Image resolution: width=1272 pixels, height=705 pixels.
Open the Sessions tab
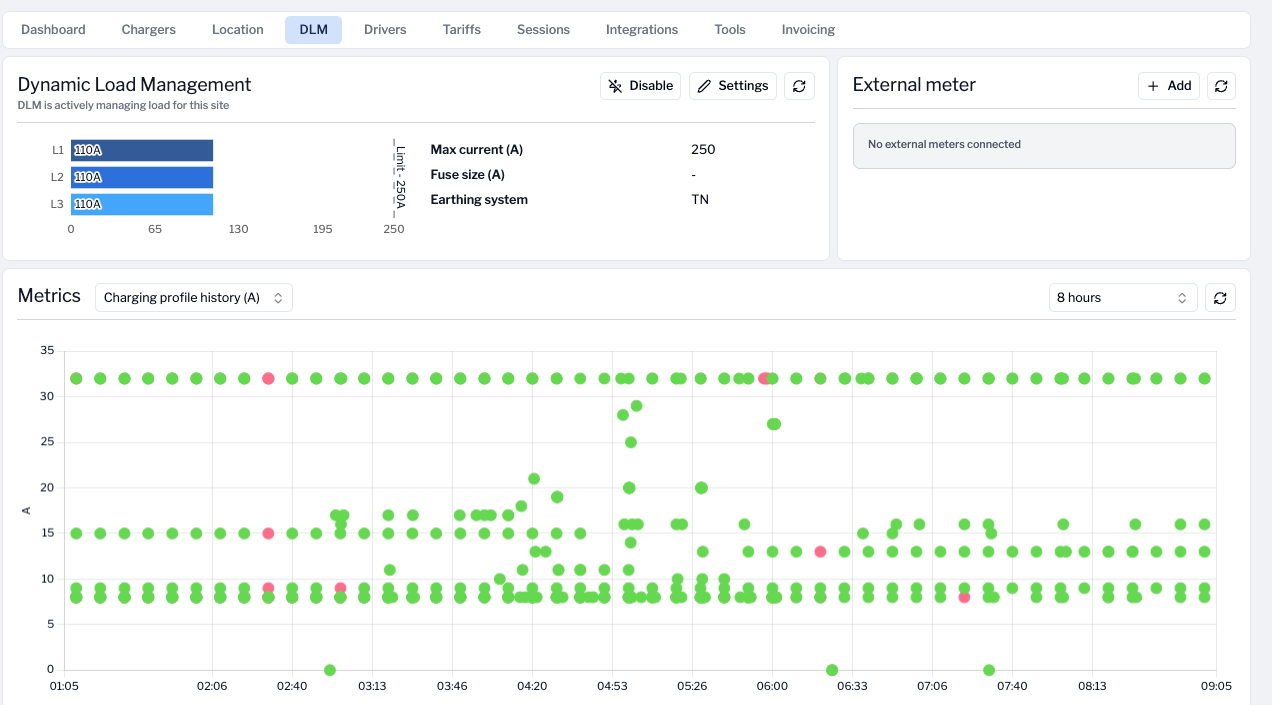(x=543, y=29)
